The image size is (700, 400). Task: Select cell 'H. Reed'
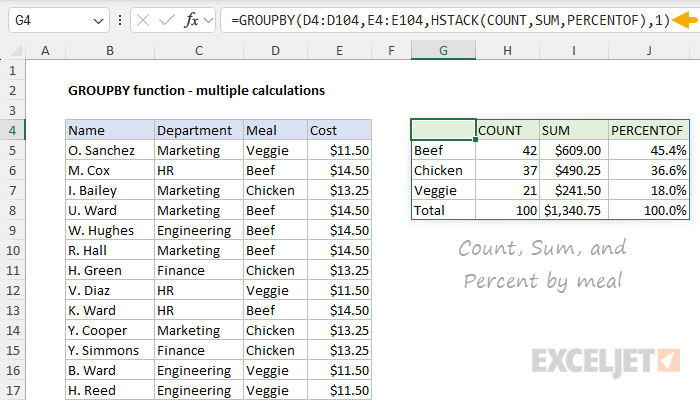[x=110, y=391]
